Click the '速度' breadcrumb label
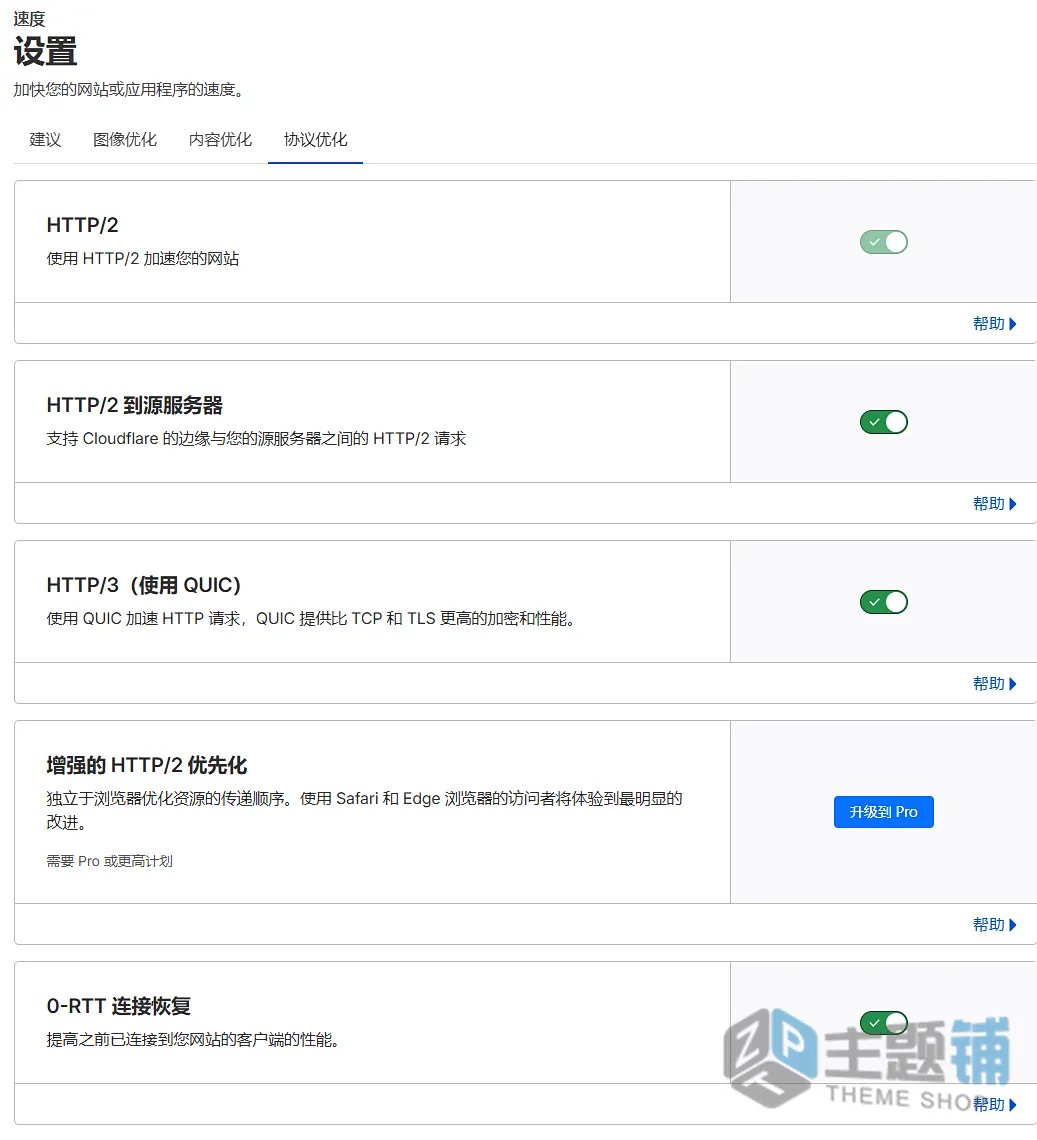1037x1140 pixels. [x=29, y=19]
